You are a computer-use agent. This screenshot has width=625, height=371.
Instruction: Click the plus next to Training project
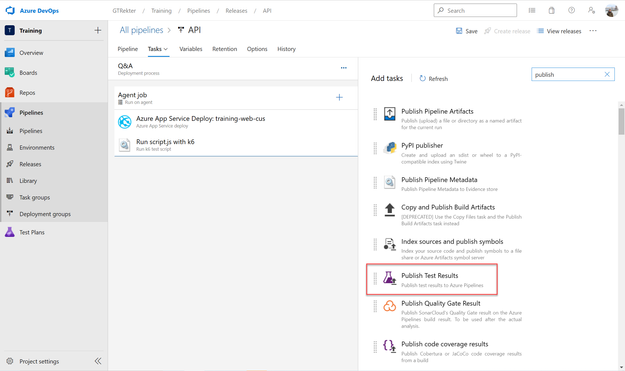(98, 30)
